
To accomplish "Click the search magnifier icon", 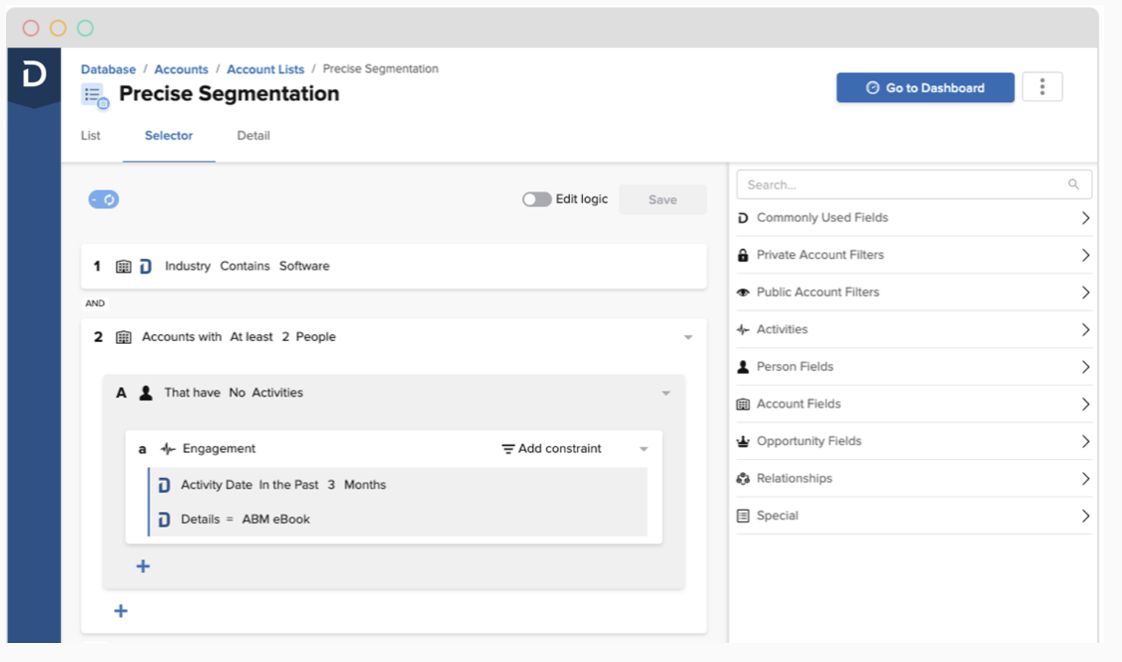I will pyautogui.click(x=1074, y=185).
